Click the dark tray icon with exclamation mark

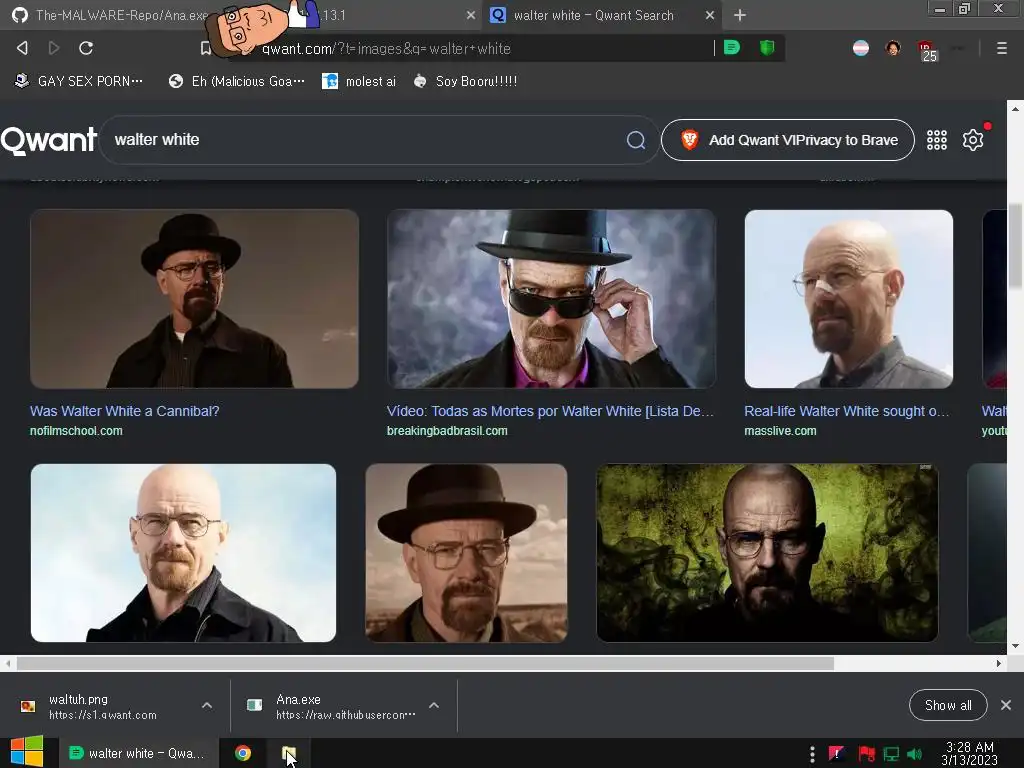pos(837,754)
